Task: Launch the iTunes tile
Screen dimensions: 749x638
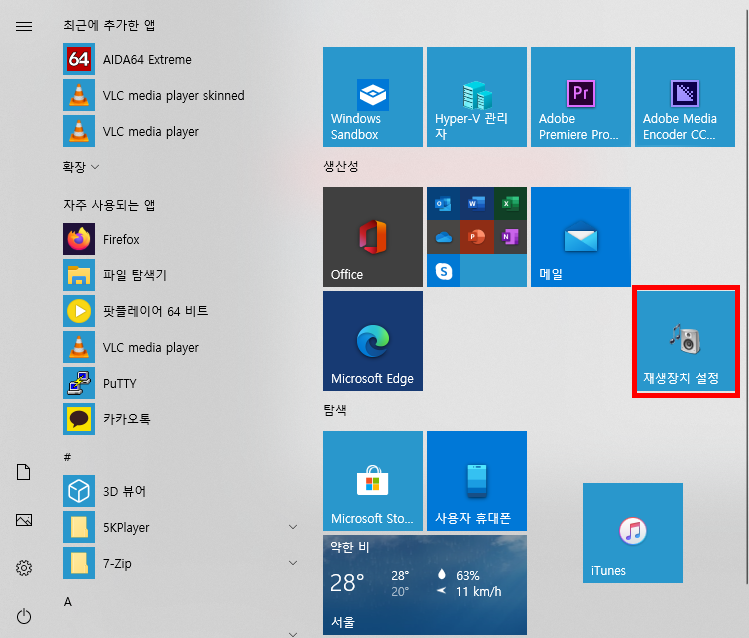Action: pyautogui.click(x=632, y=533)
